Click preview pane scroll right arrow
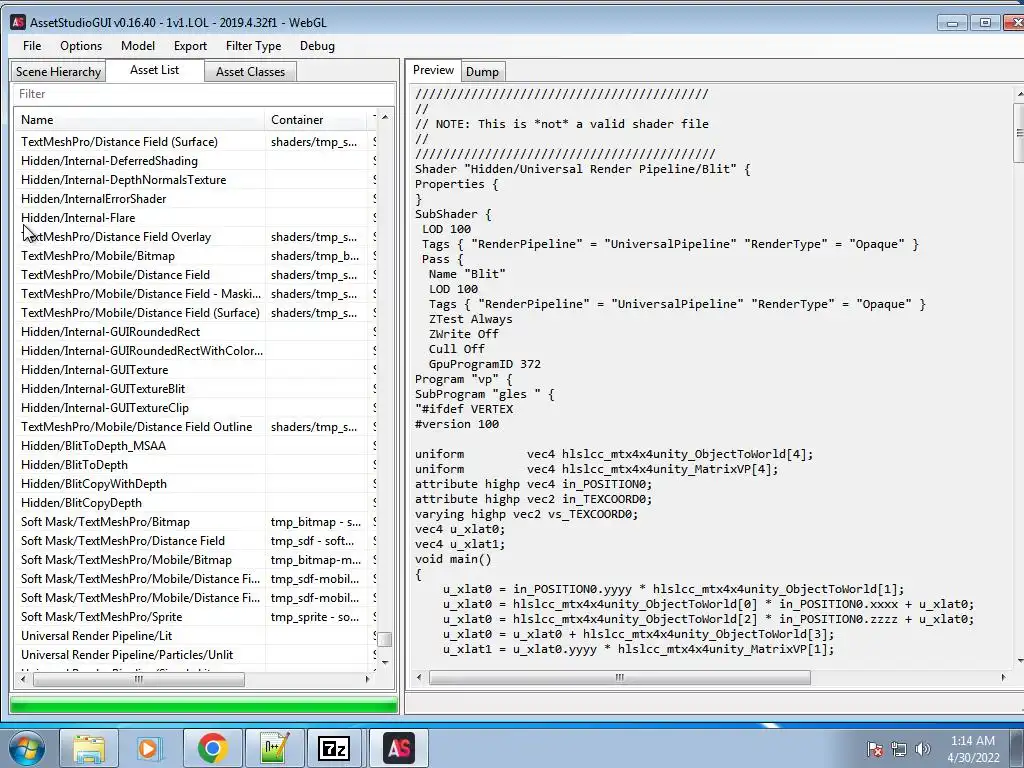Viewport: 1024px width, 768px height. pyautogui.click(x=1003, y=678)
